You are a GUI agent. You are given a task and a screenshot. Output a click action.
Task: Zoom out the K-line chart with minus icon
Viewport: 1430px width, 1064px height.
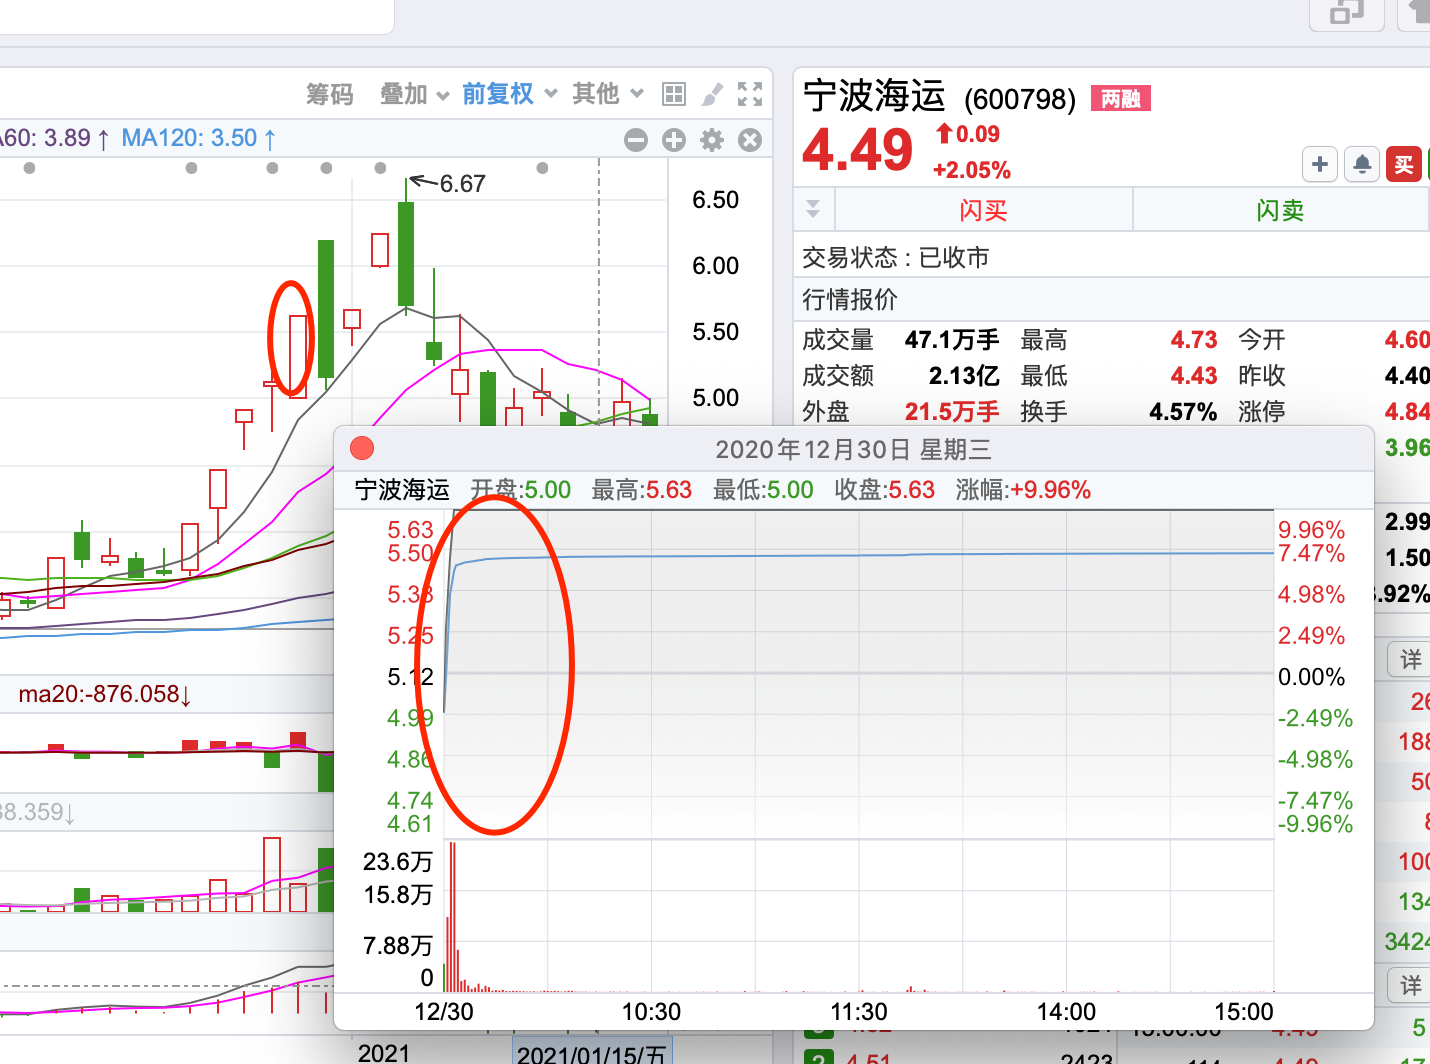click(x=636, y=140)
